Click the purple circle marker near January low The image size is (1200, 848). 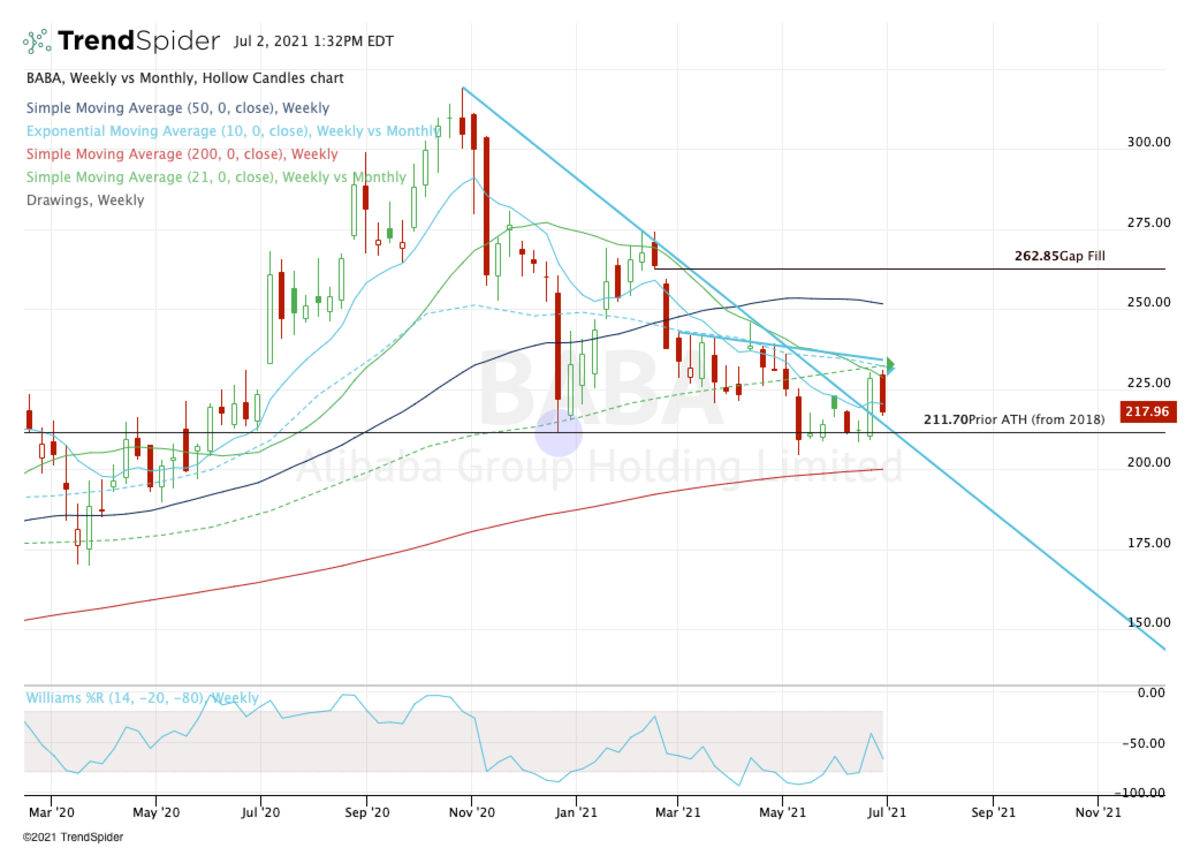tap(559, 433)
